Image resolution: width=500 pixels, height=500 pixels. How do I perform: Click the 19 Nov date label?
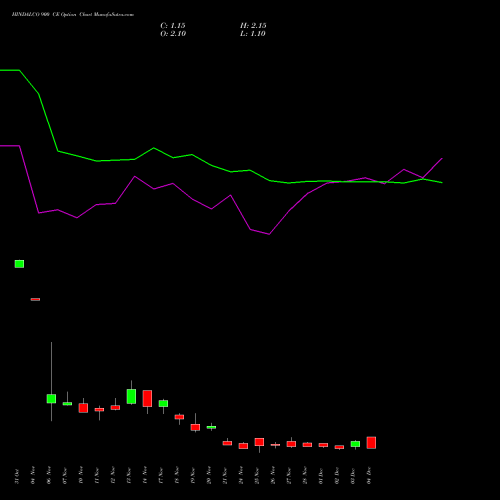(x=193, y=476)
